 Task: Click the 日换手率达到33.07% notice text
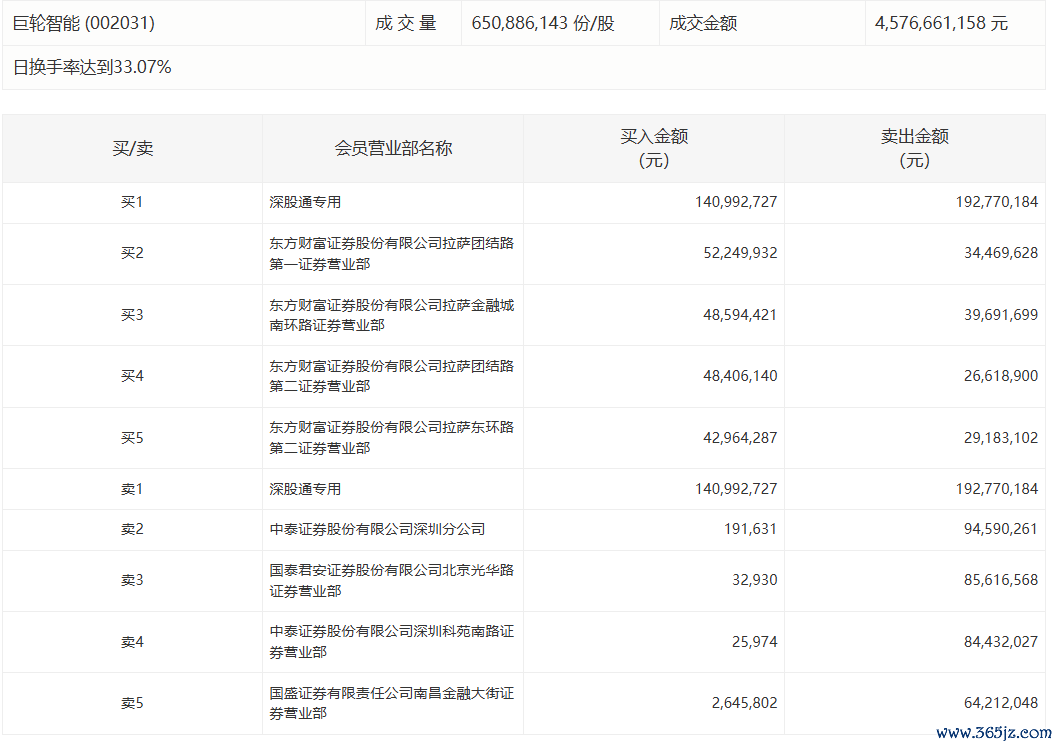click(x=92, y=67)
